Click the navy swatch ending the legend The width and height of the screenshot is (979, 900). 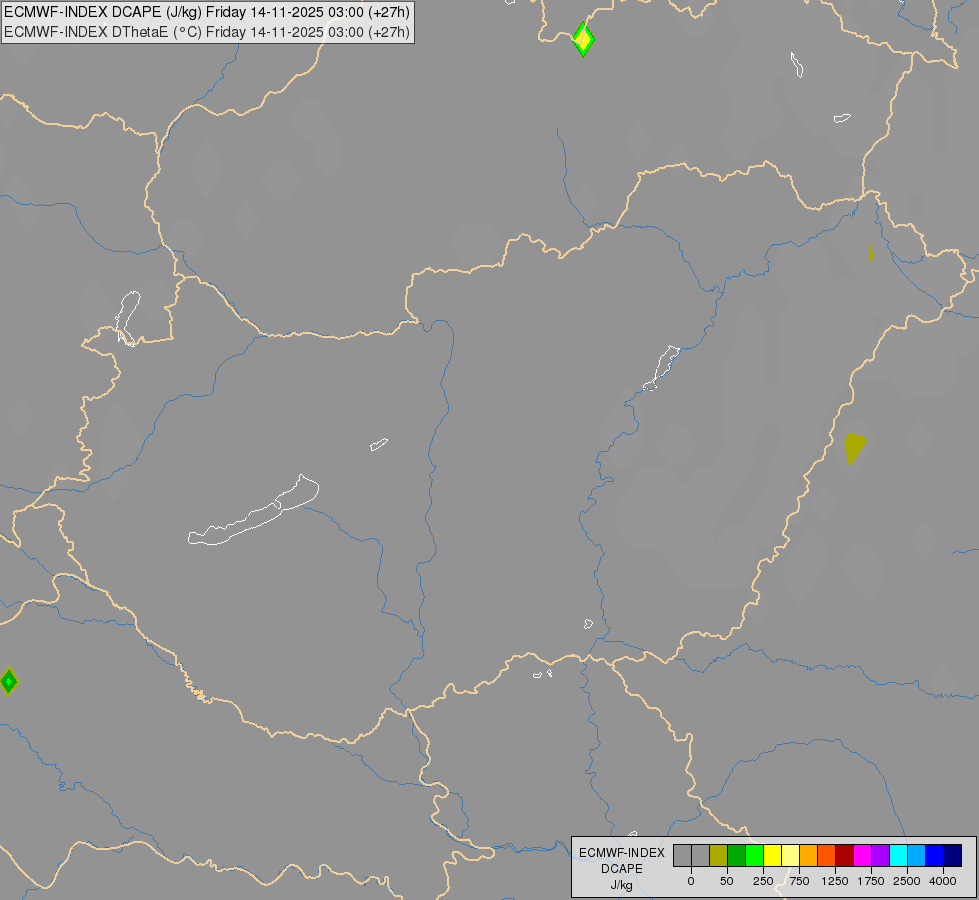(x=953, y=855)
